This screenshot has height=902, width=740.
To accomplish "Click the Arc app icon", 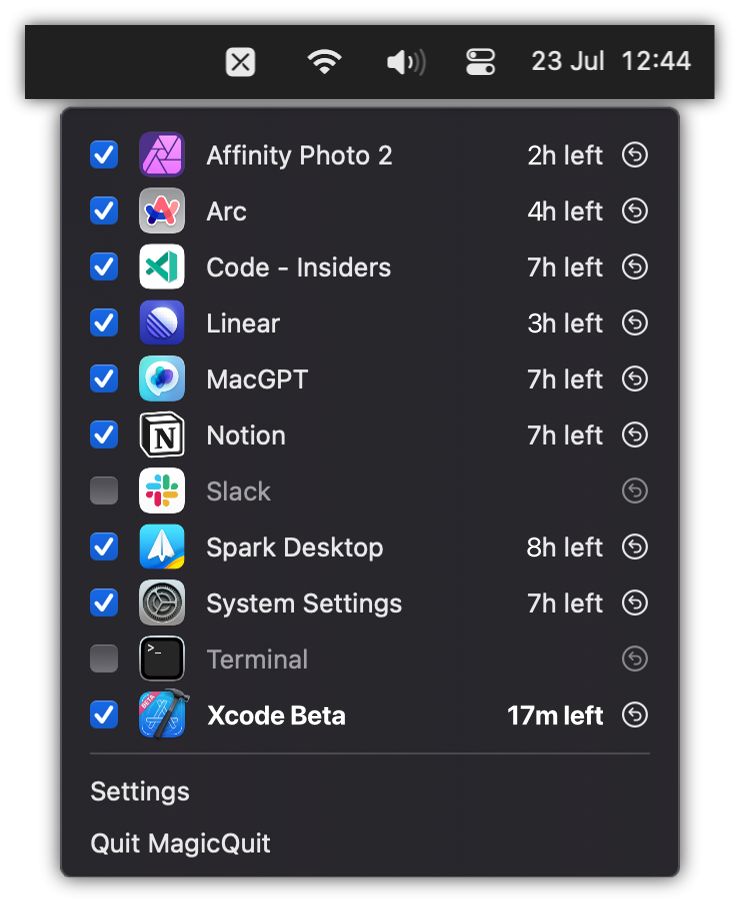I will coord(162,211).
